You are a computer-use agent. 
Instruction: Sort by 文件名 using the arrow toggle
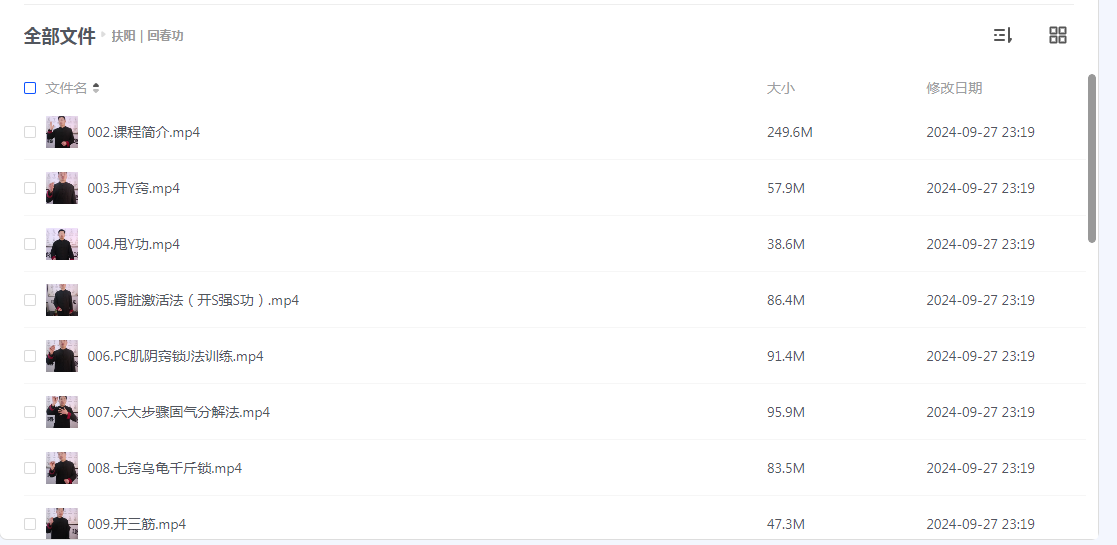[x=96, y=88]
